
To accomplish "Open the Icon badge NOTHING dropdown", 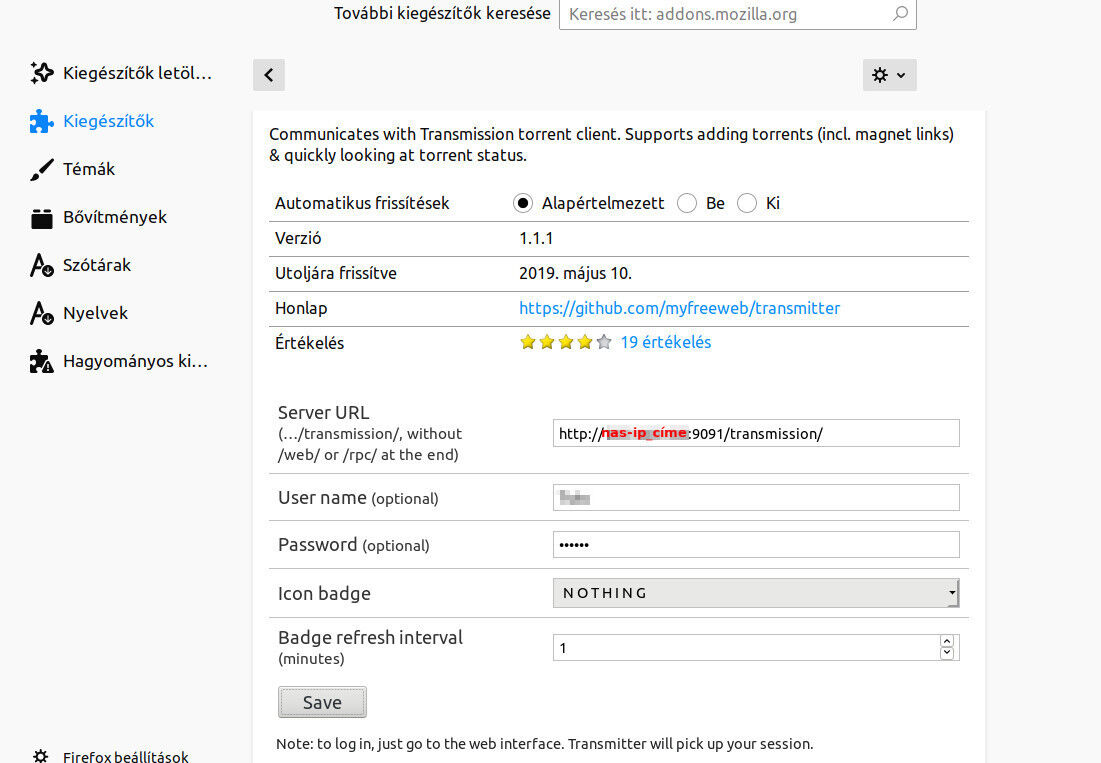I will pos(756,593).
